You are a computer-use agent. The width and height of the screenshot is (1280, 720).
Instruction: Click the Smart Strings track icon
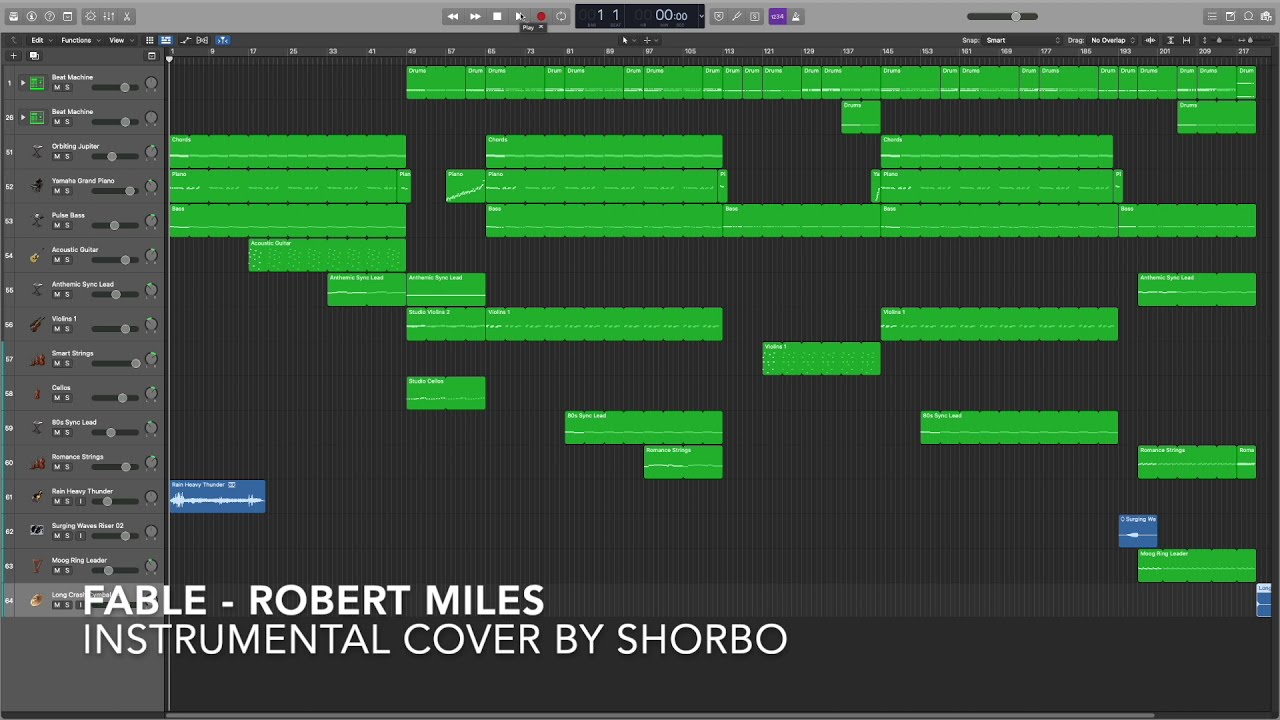pos(37,359)
